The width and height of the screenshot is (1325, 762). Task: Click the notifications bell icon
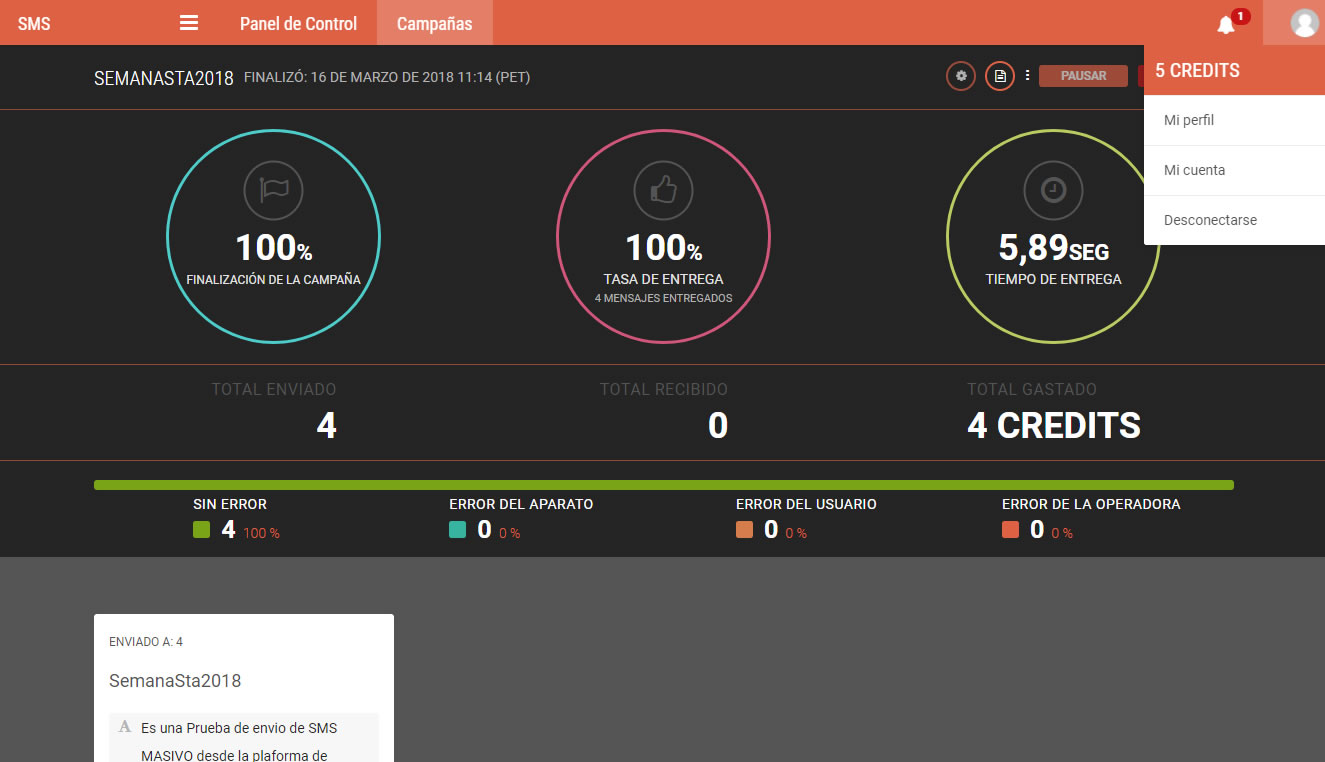pos(1226,25)
